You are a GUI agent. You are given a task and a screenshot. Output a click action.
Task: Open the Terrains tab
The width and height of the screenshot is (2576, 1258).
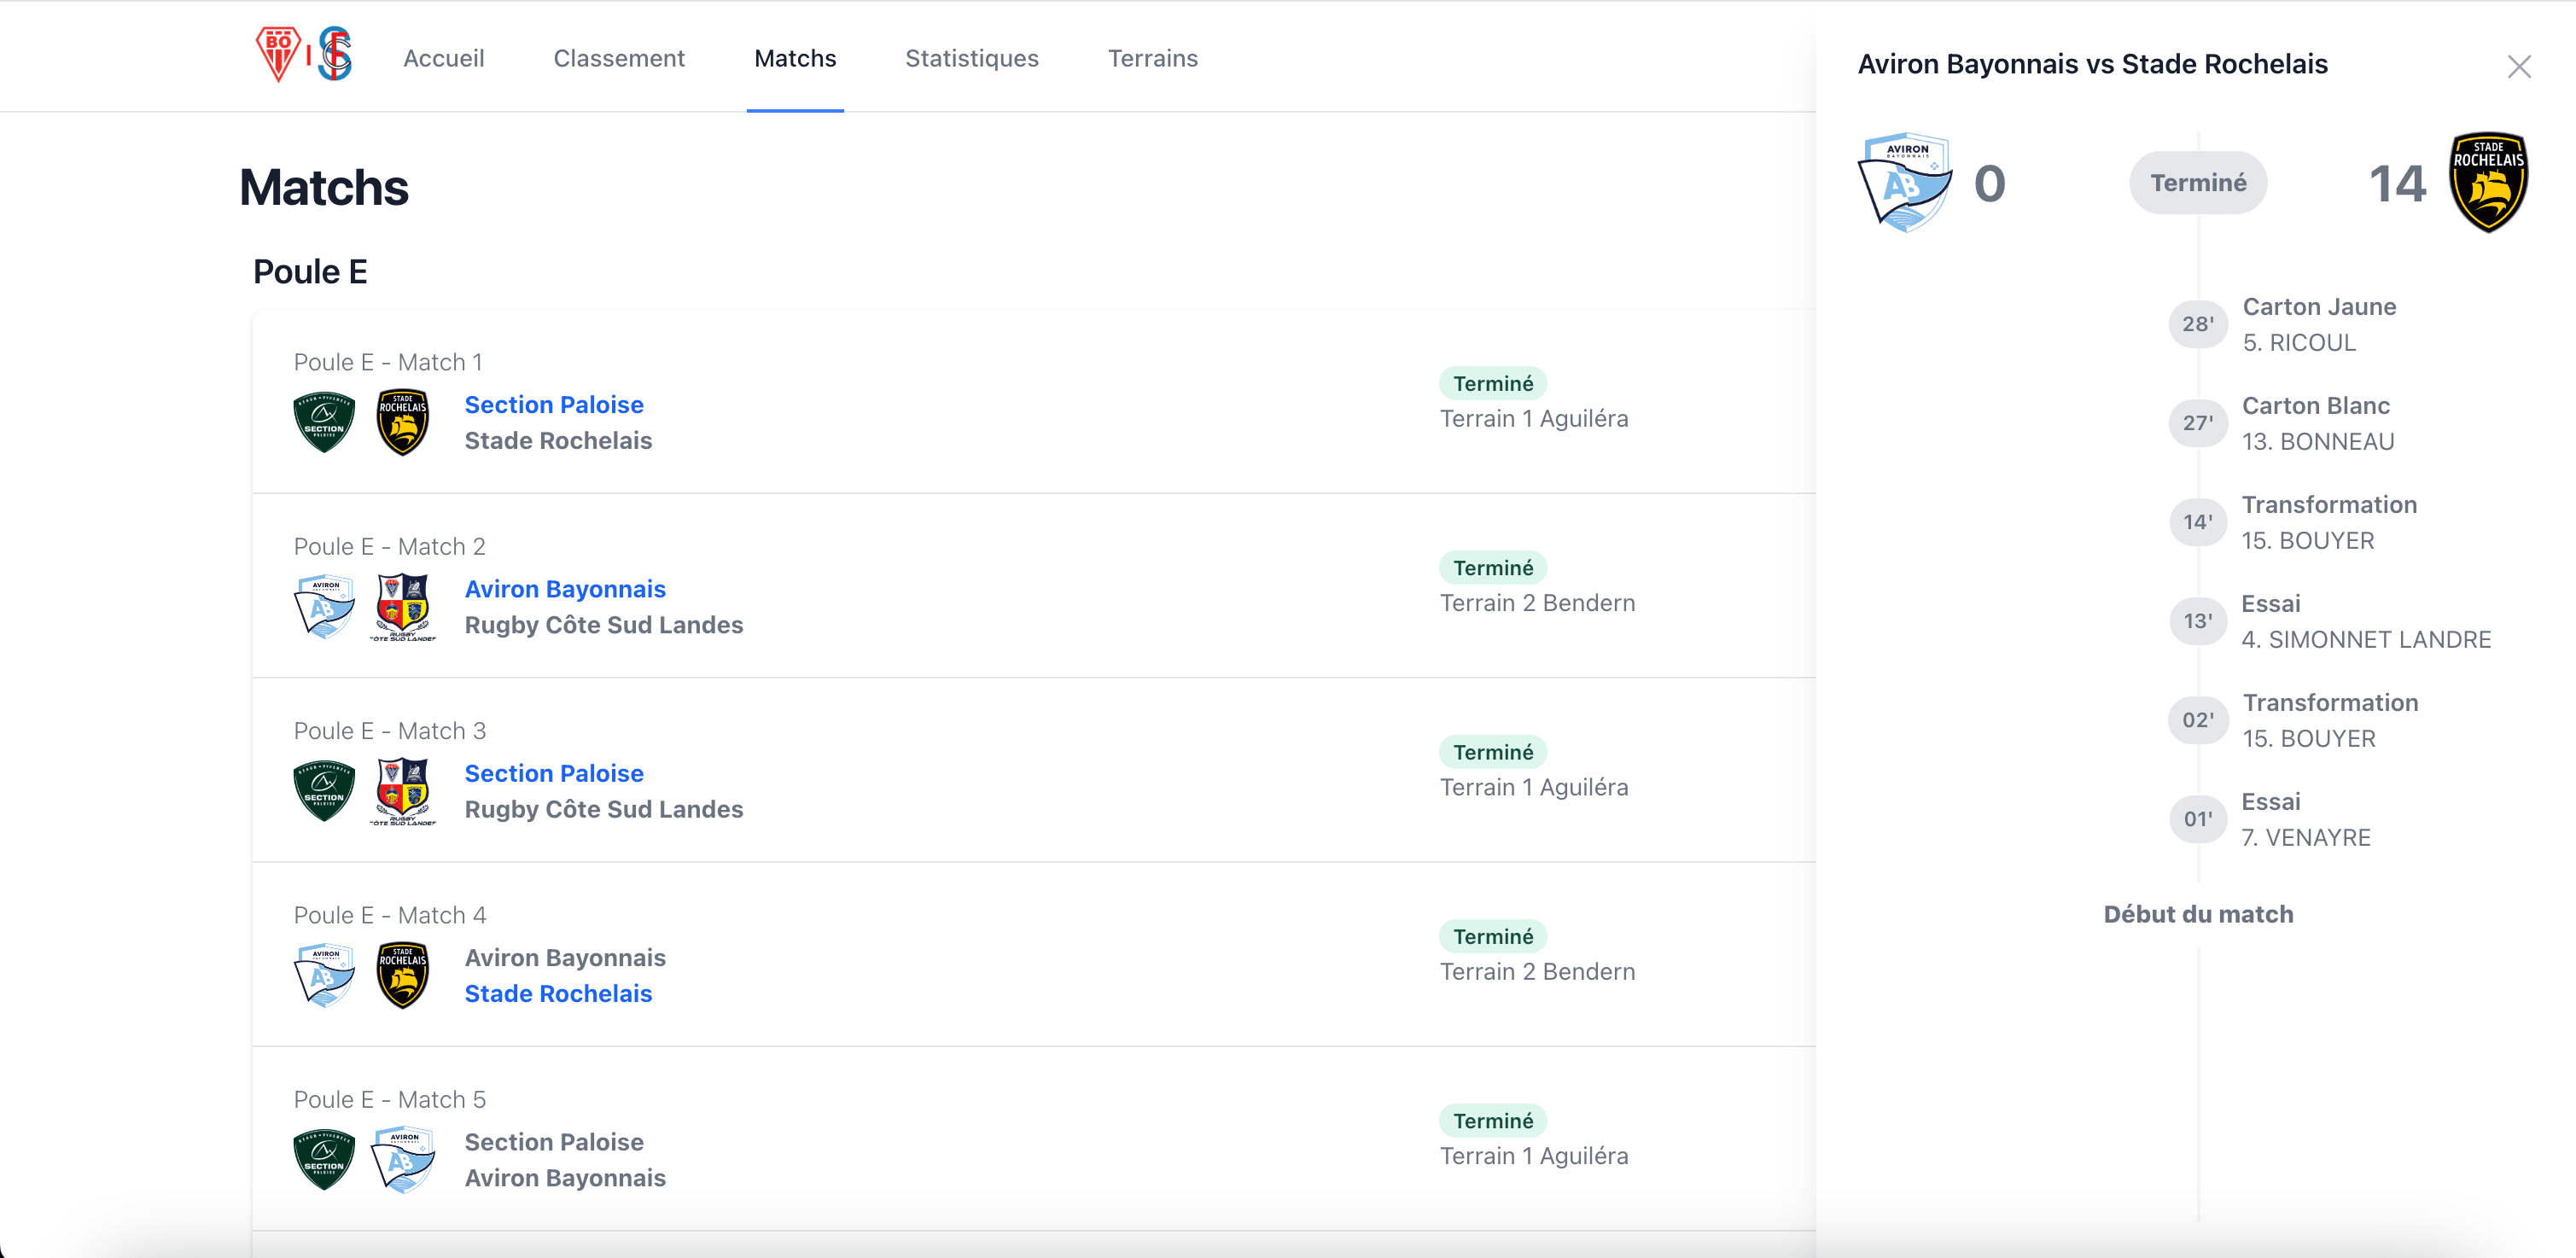pos(1153,58)
